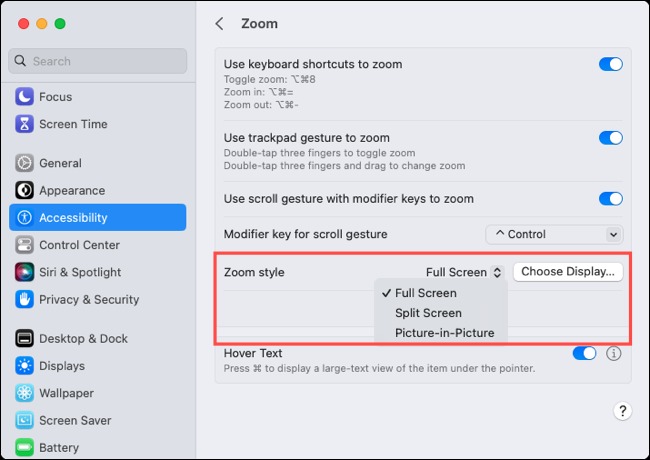Disable keyboard shortcuts to zoom
Viewport: 650px width, 460px height.
pos(611,64)
